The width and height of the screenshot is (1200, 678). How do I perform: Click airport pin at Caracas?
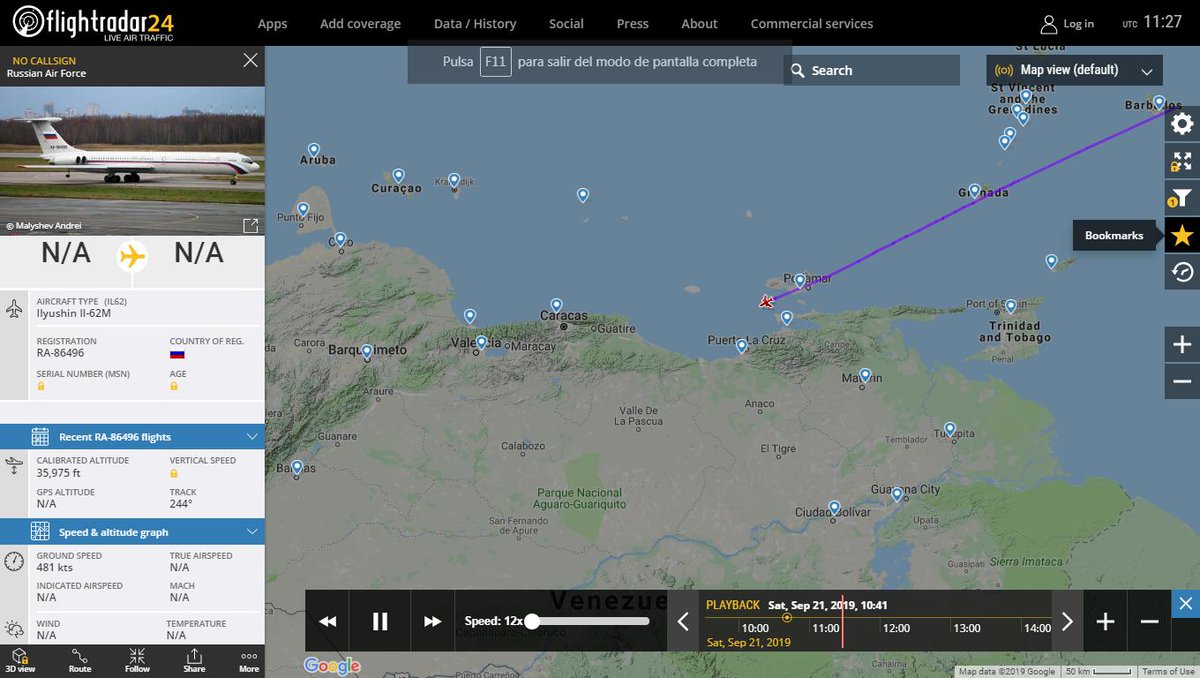(x=557, y=305)
